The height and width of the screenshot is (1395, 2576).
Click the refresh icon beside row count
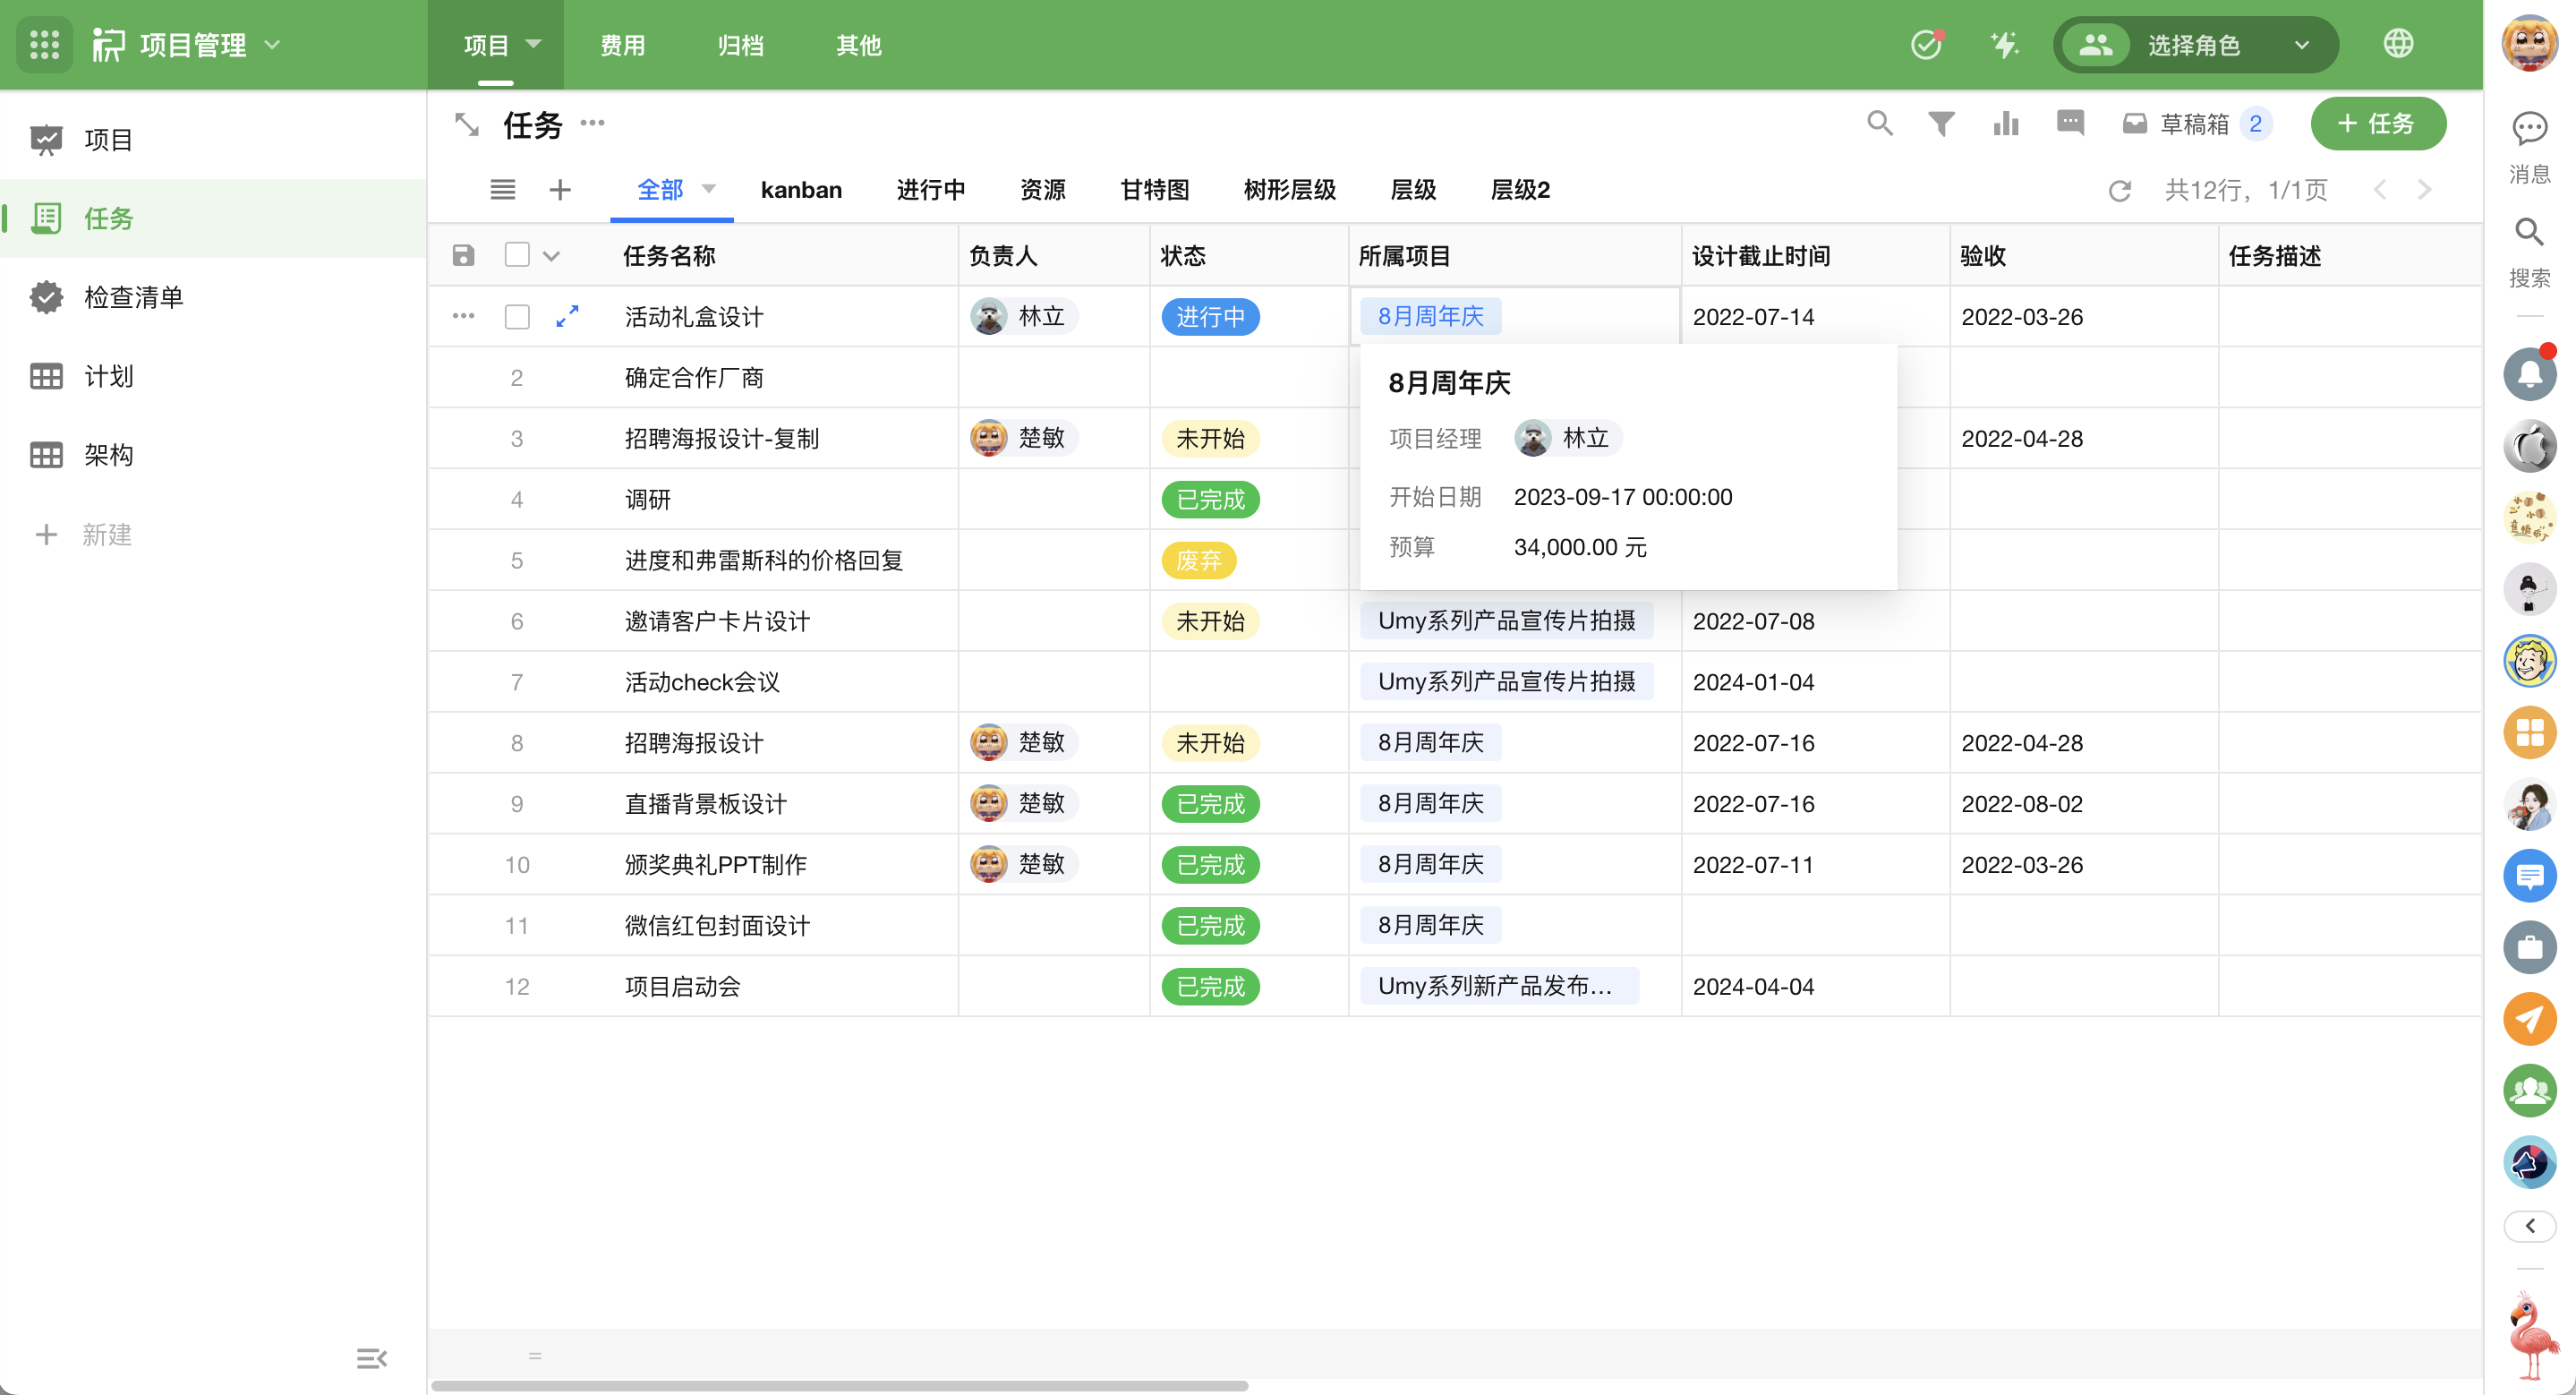2119,190
